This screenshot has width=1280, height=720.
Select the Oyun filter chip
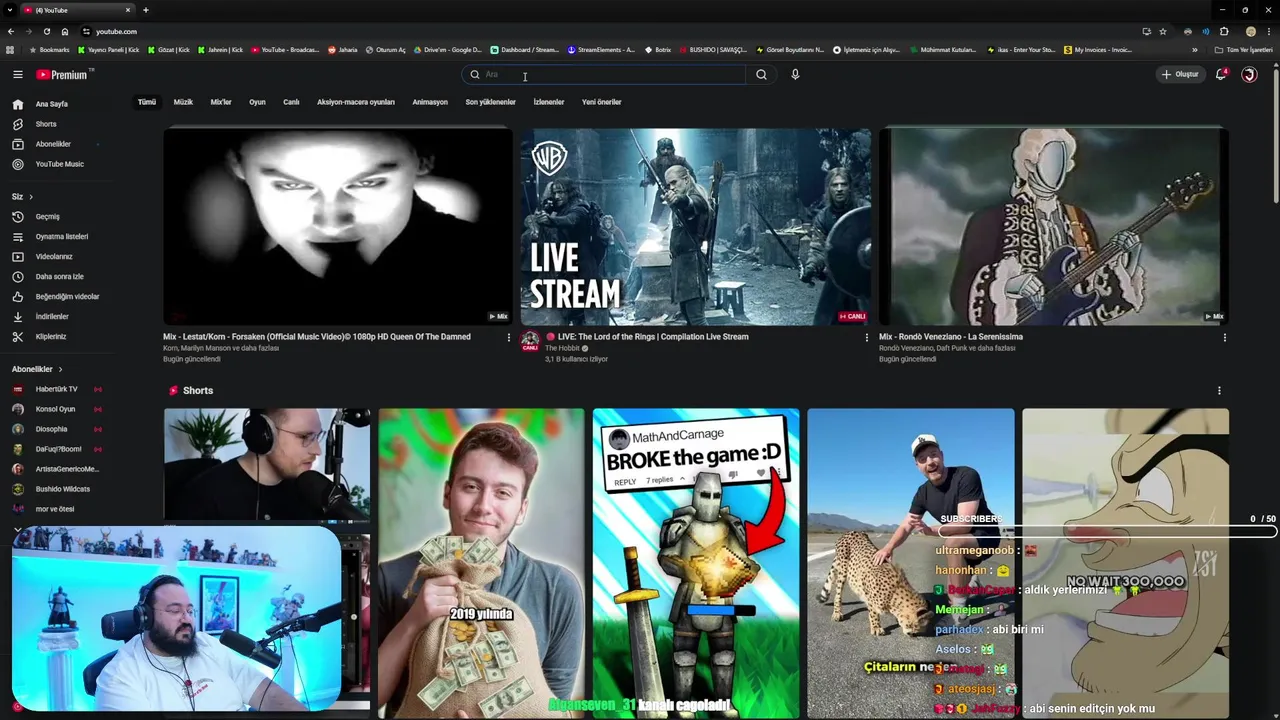257,102
